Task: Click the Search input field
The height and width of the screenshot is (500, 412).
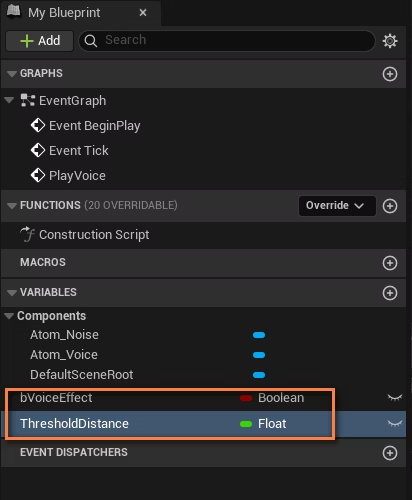Action: tap(227, 41)
